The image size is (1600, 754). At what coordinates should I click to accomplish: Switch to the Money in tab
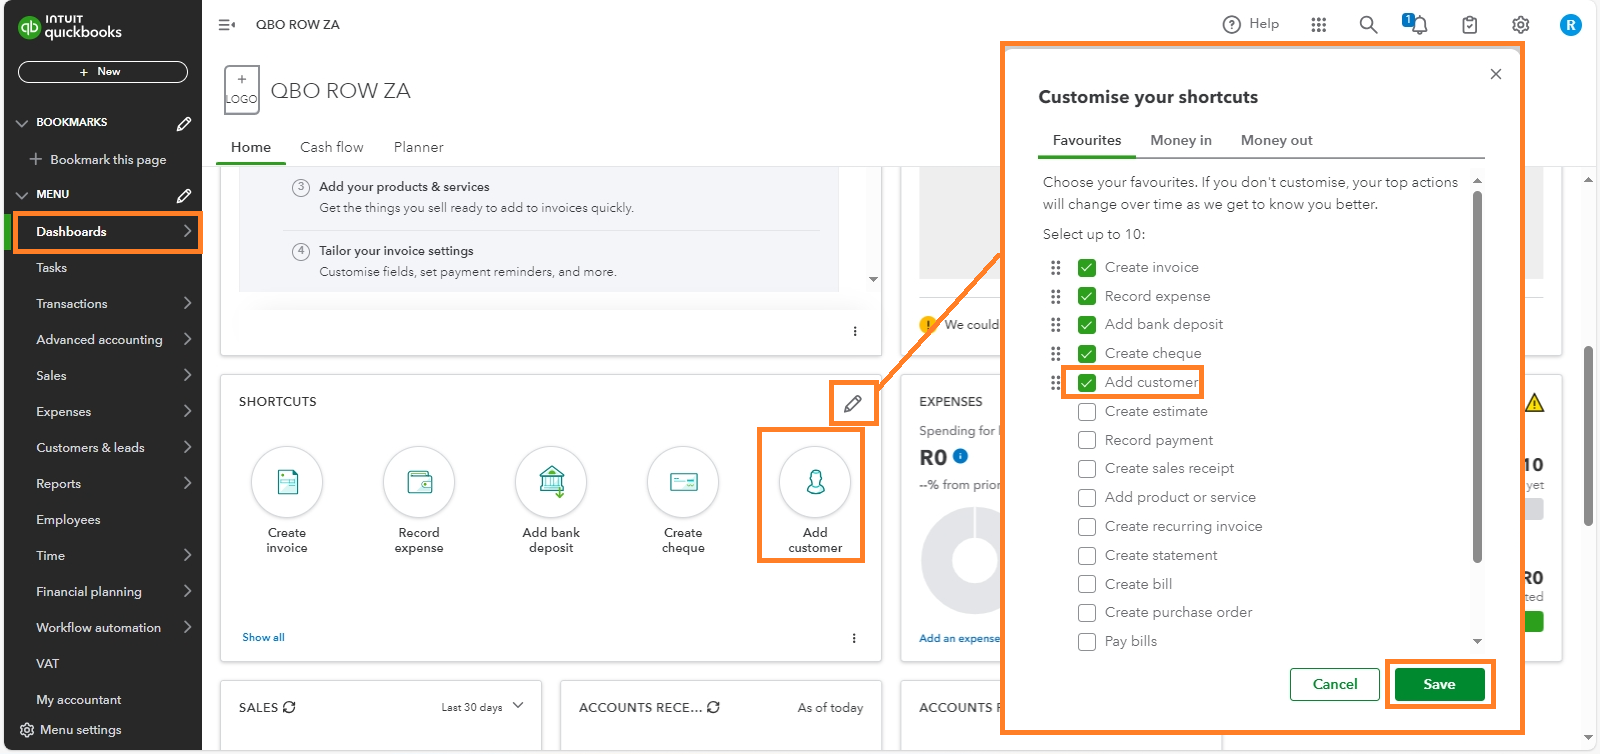pyautogui.click(x=1181, y=141)
